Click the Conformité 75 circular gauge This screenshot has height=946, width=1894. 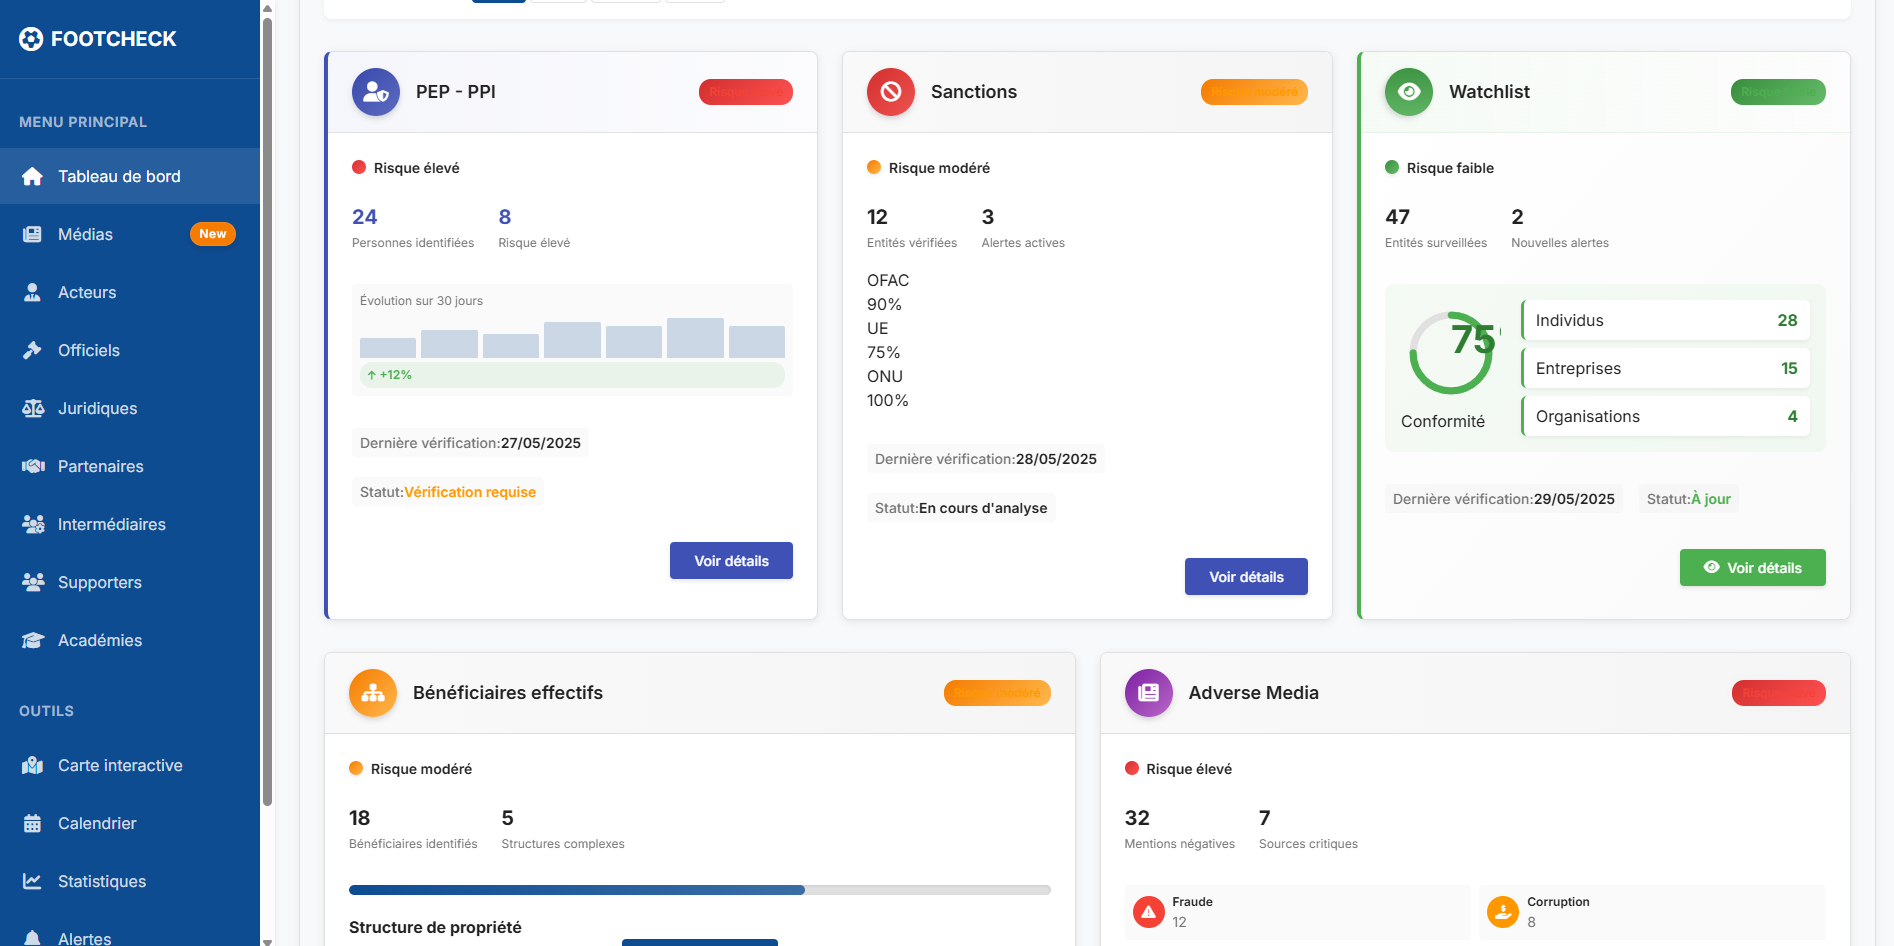pos(1451,353)
